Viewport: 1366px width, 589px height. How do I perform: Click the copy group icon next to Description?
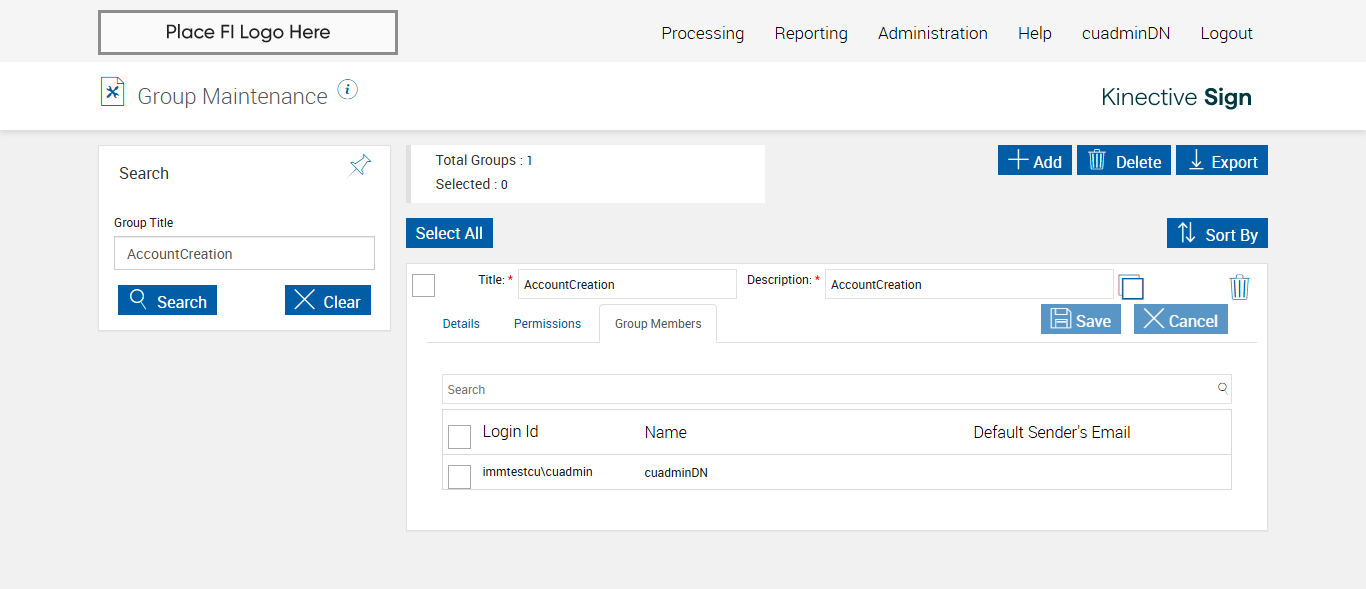tap(1131, 287)
